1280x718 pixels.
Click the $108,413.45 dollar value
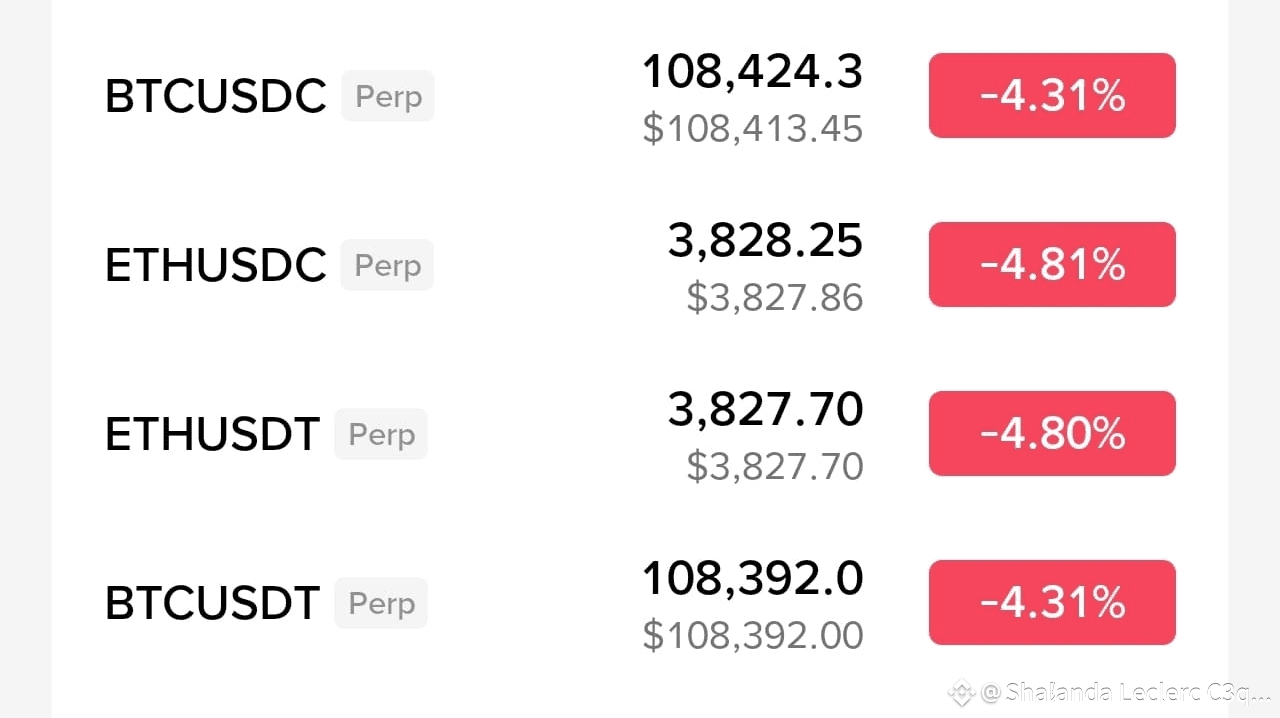click(x=752, y=129)
